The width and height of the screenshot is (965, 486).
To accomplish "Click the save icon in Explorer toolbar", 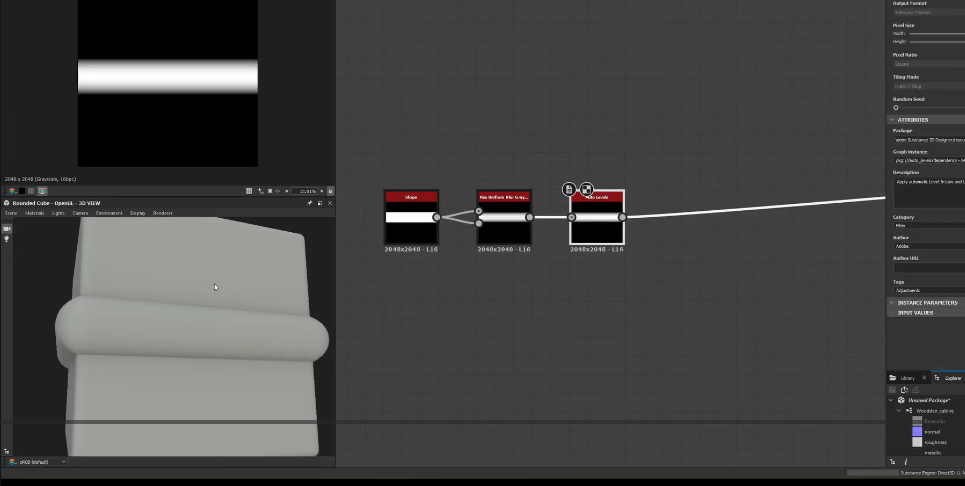I will pyautogui.click(x=892, y=389).
